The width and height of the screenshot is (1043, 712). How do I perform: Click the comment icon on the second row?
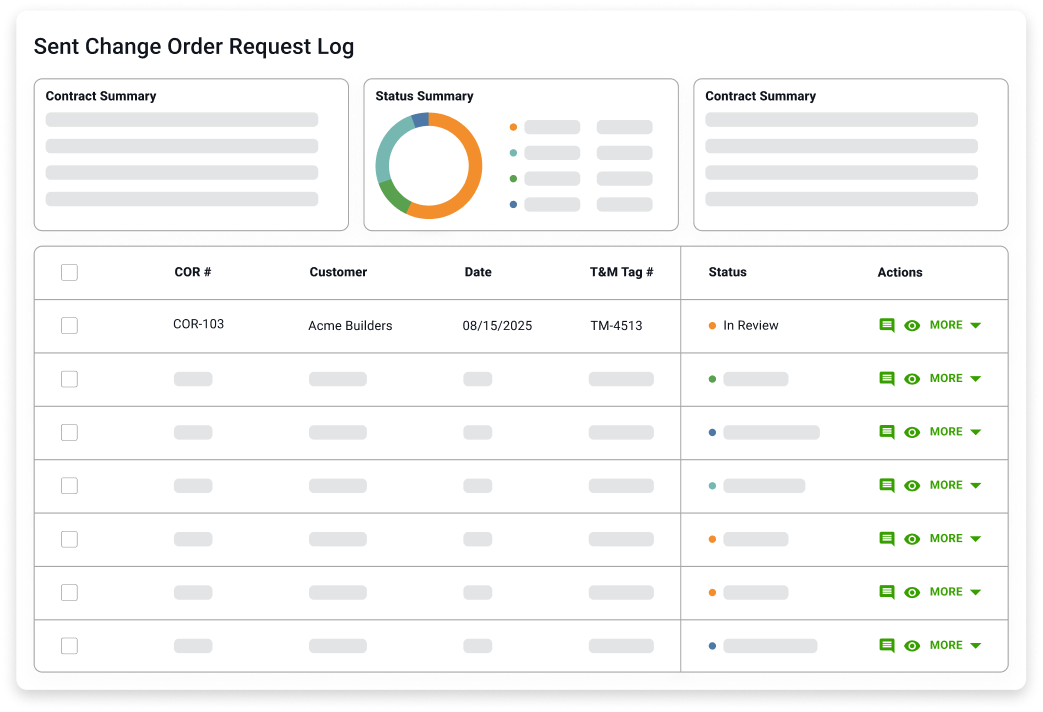coord(886,378)
